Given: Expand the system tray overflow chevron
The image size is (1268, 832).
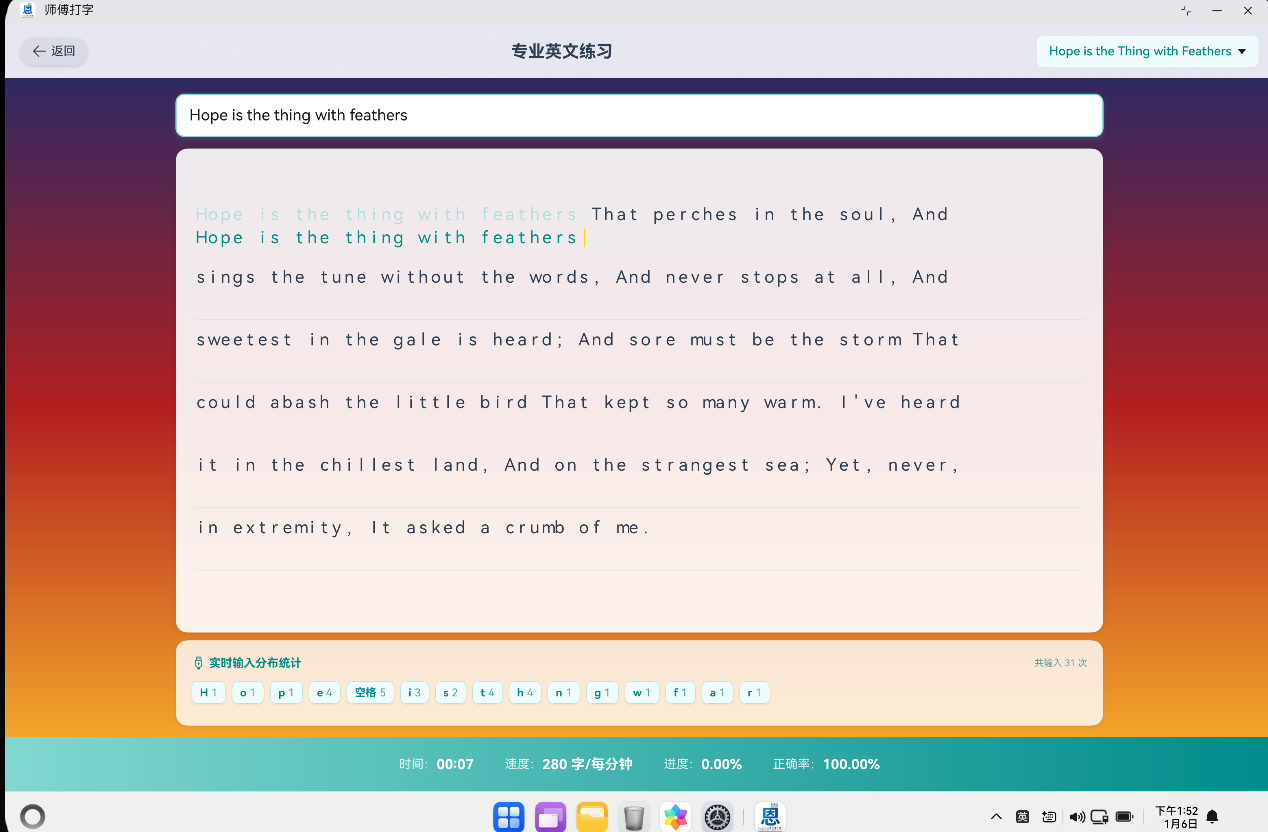Looking at the screenshot, I should pyautogui.click(x=996, y=817).
